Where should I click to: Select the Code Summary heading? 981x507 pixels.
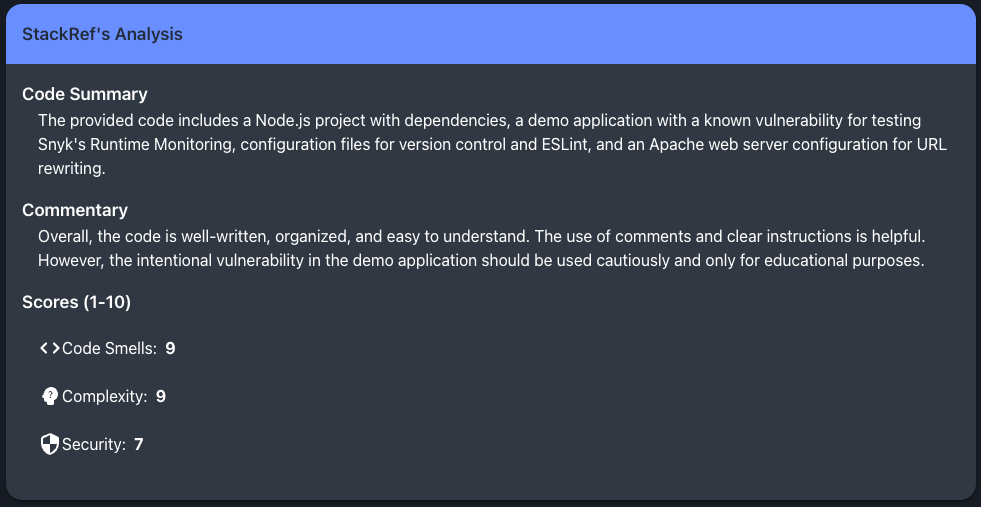coord(85,94)
